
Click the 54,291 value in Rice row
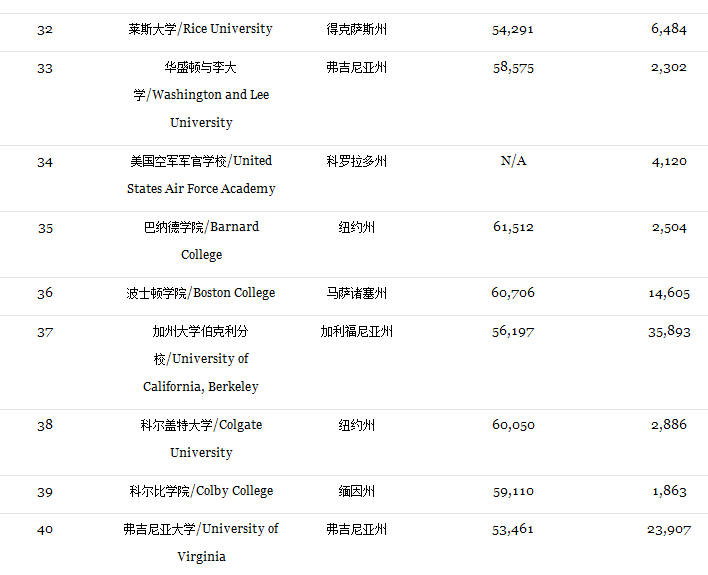(513, 29)
